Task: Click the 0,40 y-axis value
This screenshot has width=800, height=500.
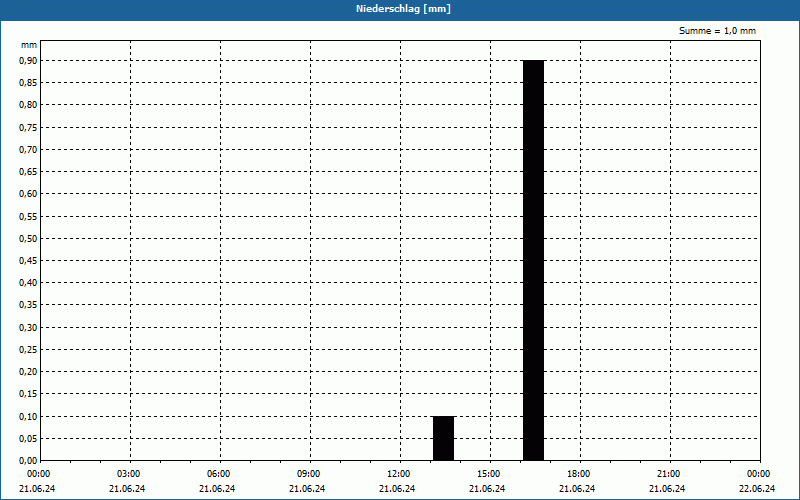Action: coord(29,283)
